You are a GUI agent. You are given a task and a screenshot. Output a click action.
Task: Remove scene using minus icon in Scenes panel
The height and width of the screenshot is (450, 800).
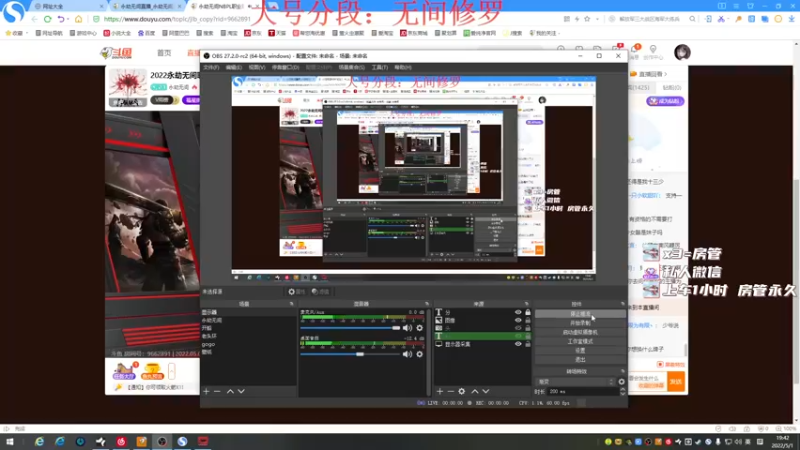tap(217, 391)
